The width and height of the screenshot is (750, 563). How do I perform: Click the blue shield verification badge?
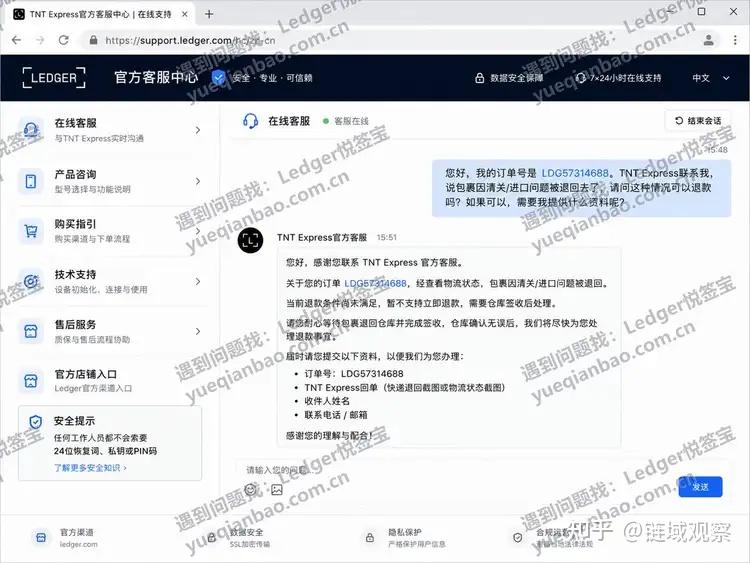tap(219, 77)
